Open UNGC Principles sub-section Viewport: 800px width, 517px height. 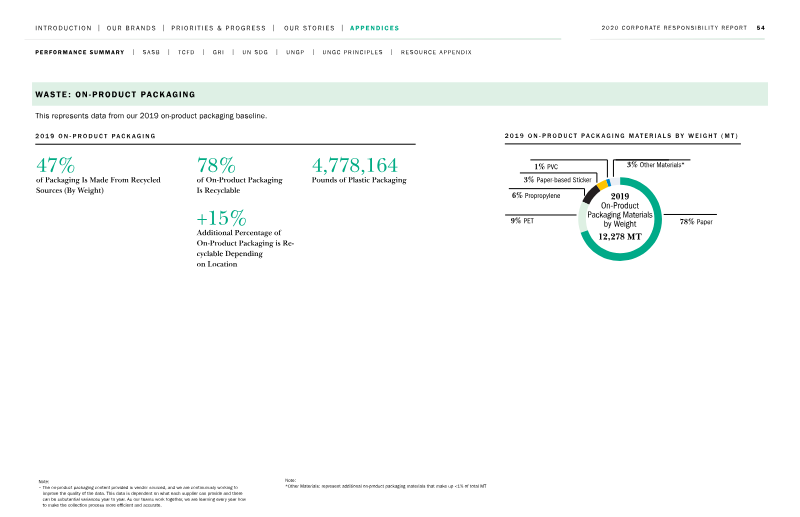[x=353, y=52]
